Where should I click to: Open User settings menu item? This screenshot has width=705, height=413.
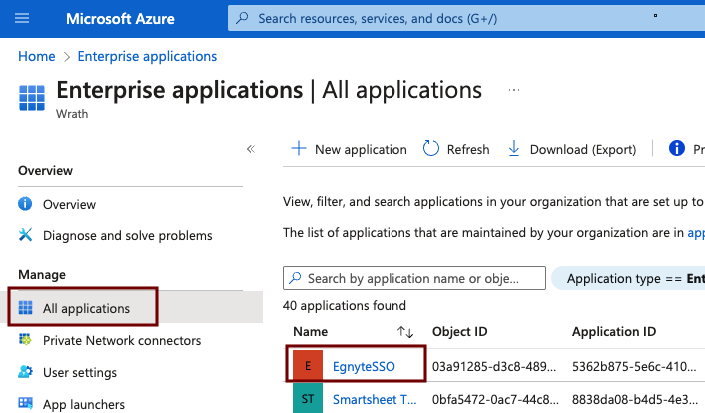click(x=80, y=373)
